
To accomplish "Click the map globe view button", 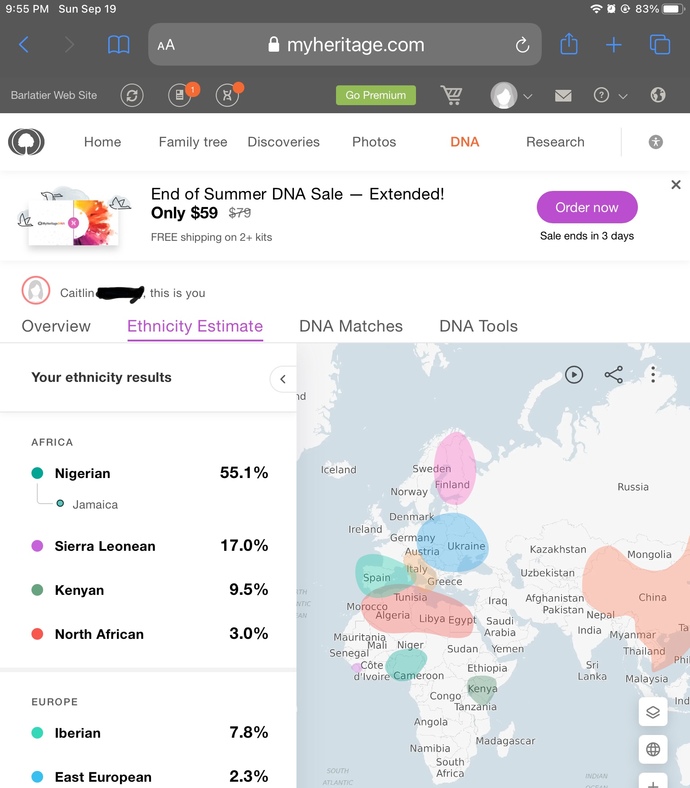I will point(653,749).
